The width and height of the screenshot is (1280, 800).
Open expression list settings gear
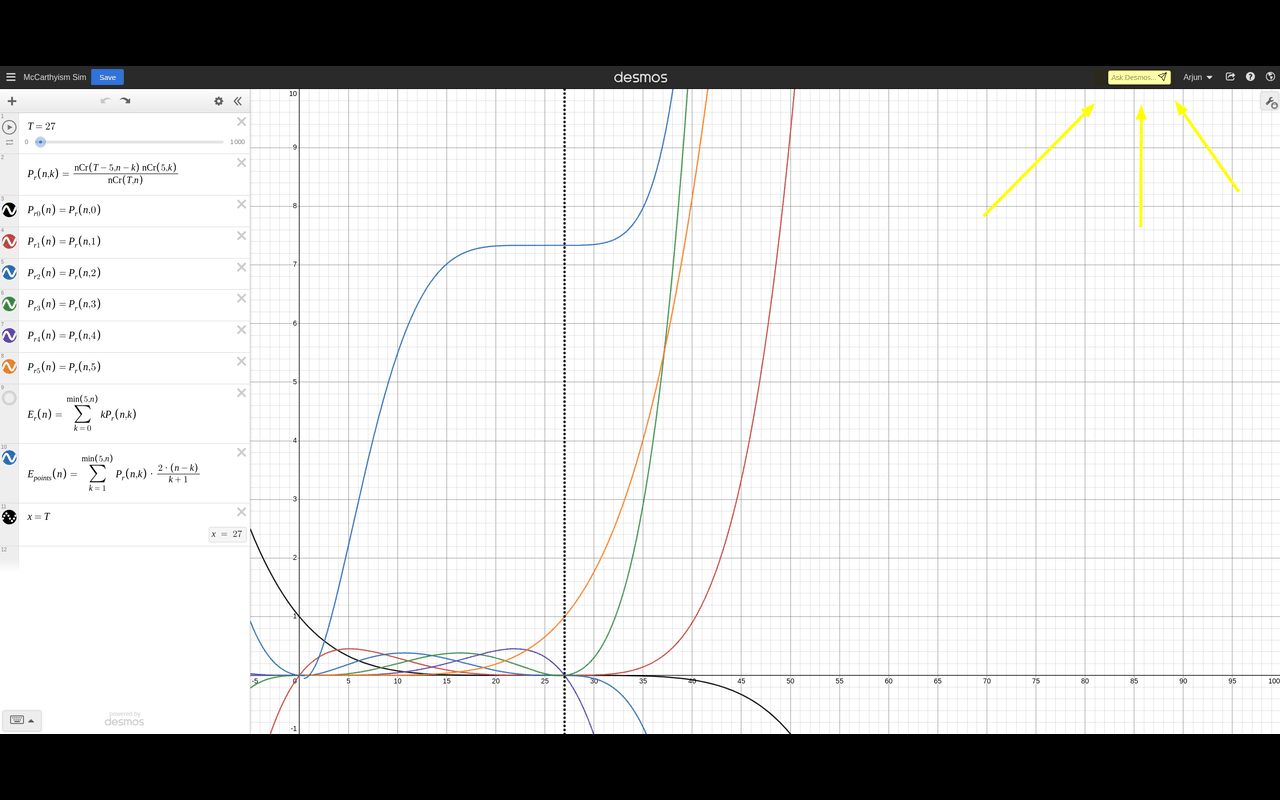(219, 101)
